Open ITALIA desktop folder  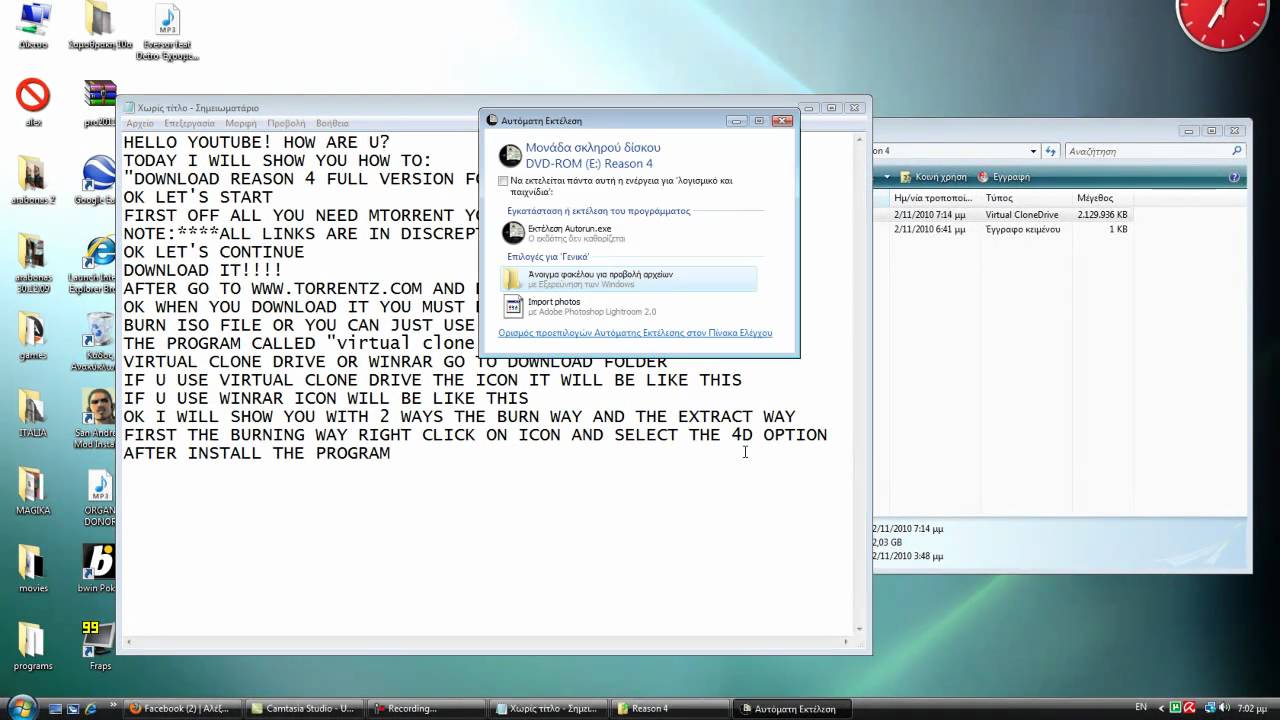pos(33,414)
